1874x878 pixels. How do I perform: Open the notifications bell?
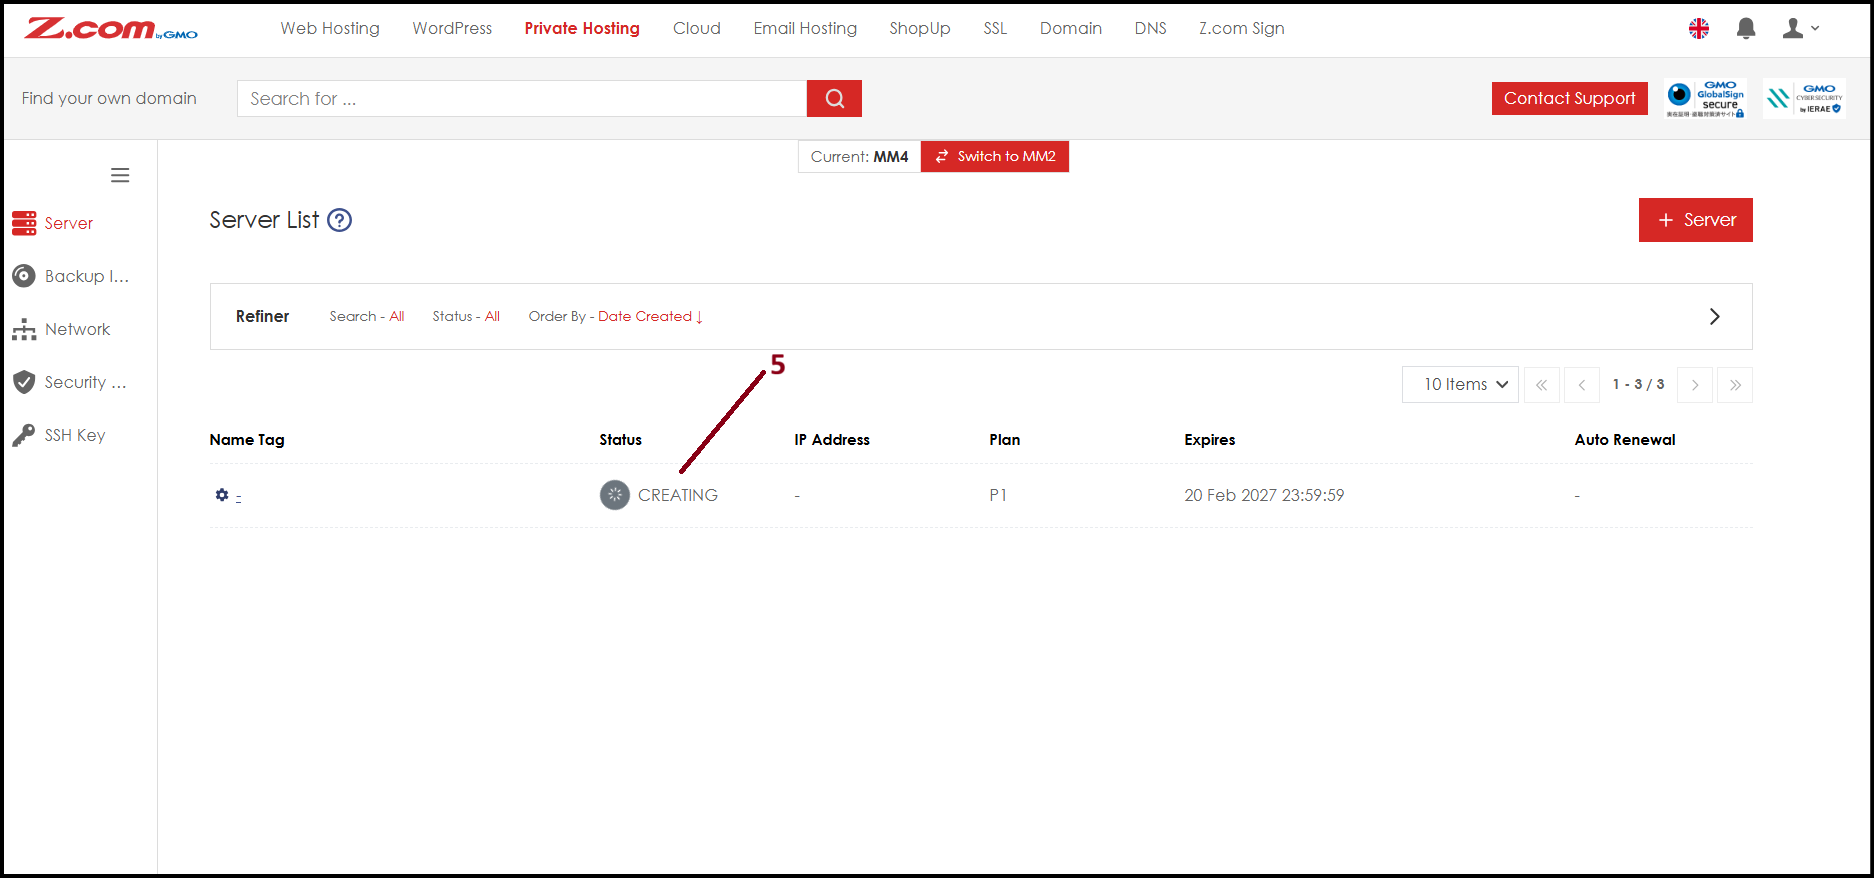(x=1746, y=29)
